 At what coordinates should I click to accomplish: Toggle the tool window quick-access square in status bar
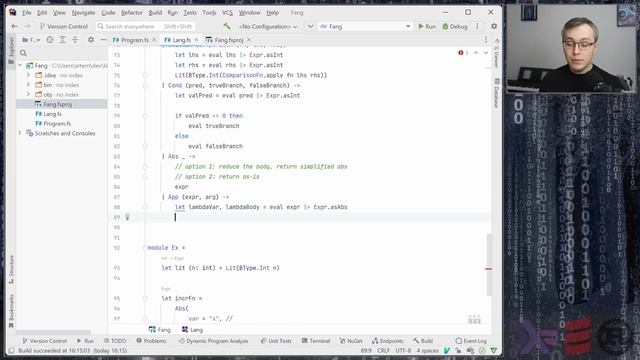[11, 350]
